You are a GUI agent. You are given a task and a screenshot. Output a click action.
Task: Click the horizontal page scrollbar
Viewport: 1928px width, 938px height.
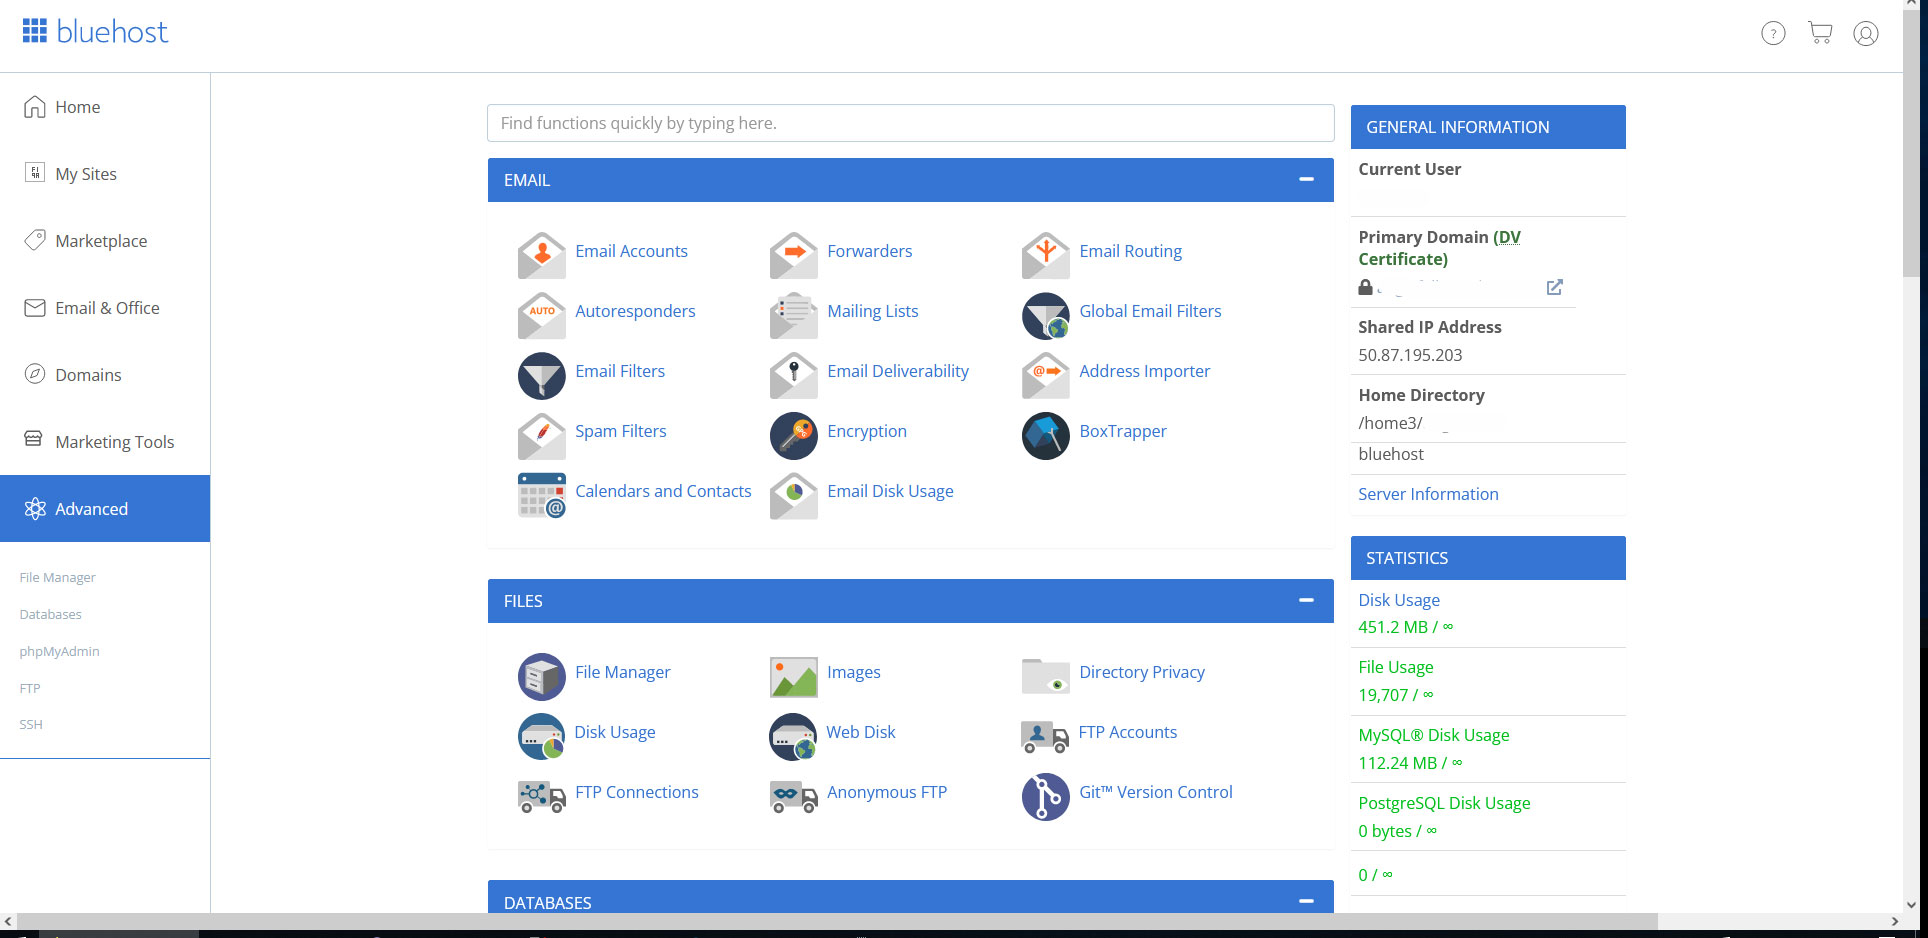838,921
